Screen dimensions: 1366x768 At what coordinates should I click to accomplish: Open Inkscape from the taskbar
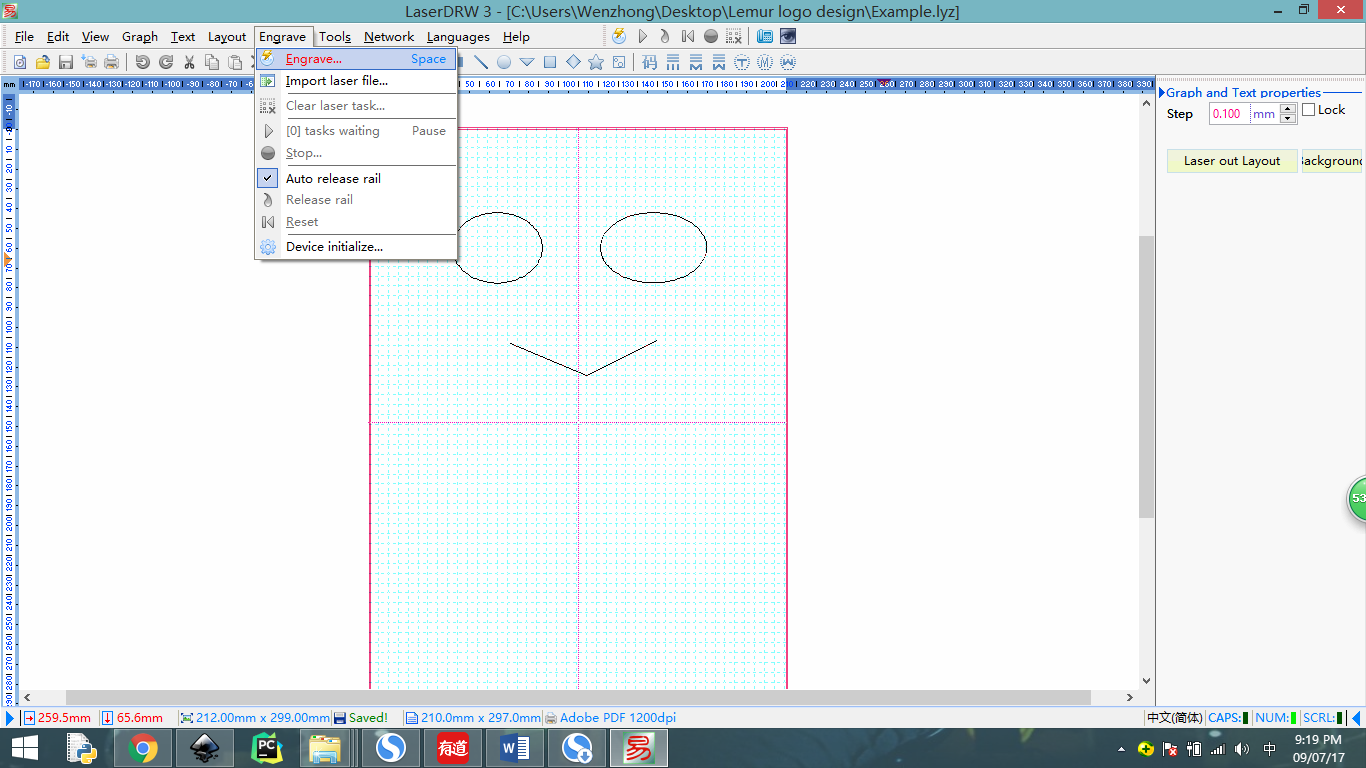click(205, 748)
